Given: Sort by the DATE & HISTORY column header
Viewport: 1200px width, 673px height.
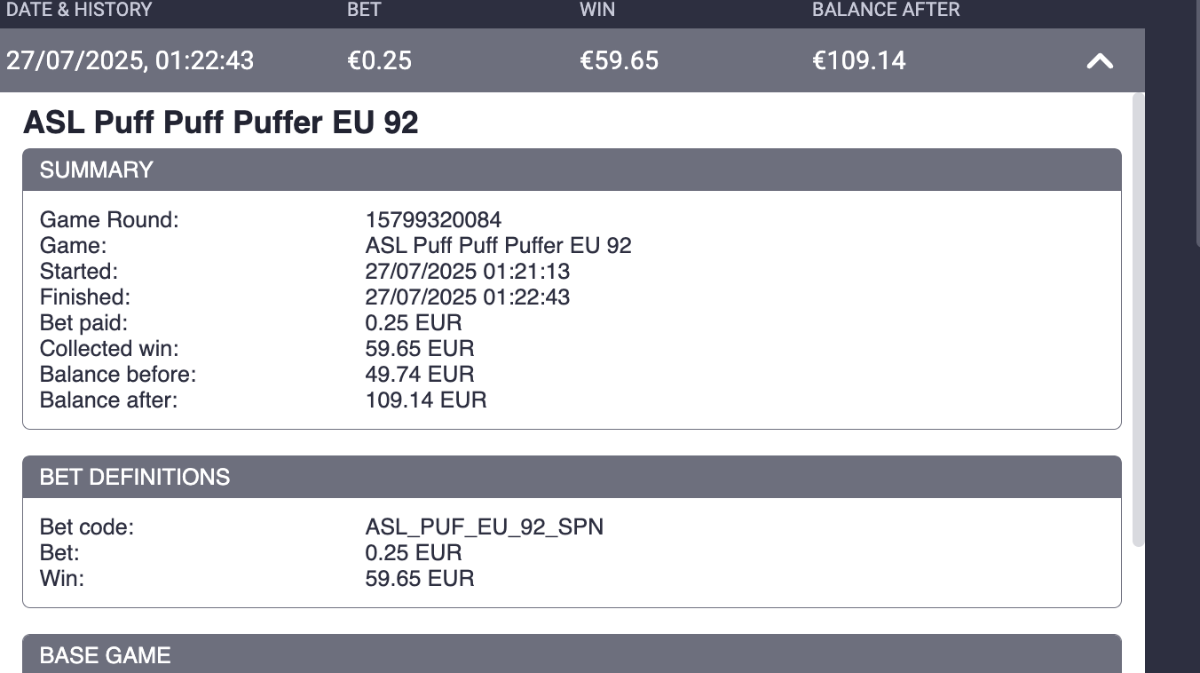Looking at the screenshot, I should (x=79, y=11).
